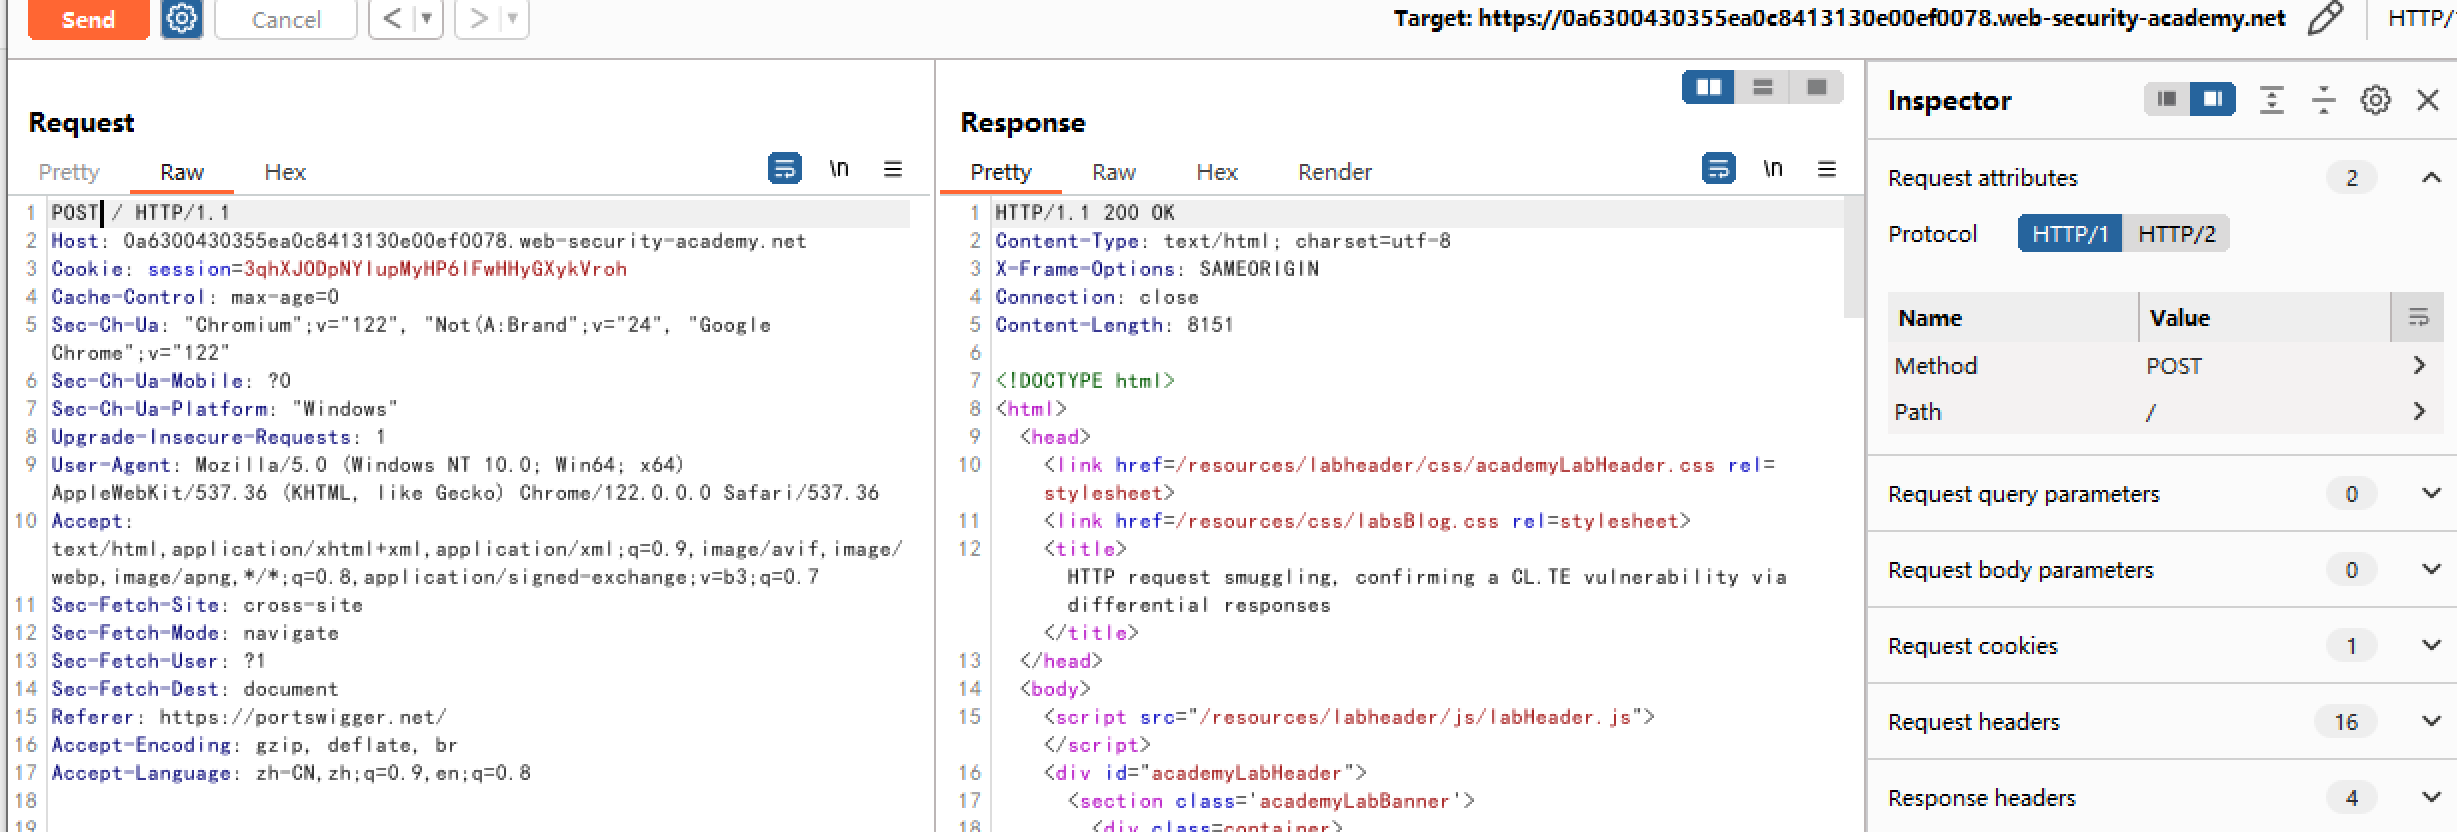Click HTTP/1.1 200 OK status line
The image size is (2457, 832).
point(1085,212)
